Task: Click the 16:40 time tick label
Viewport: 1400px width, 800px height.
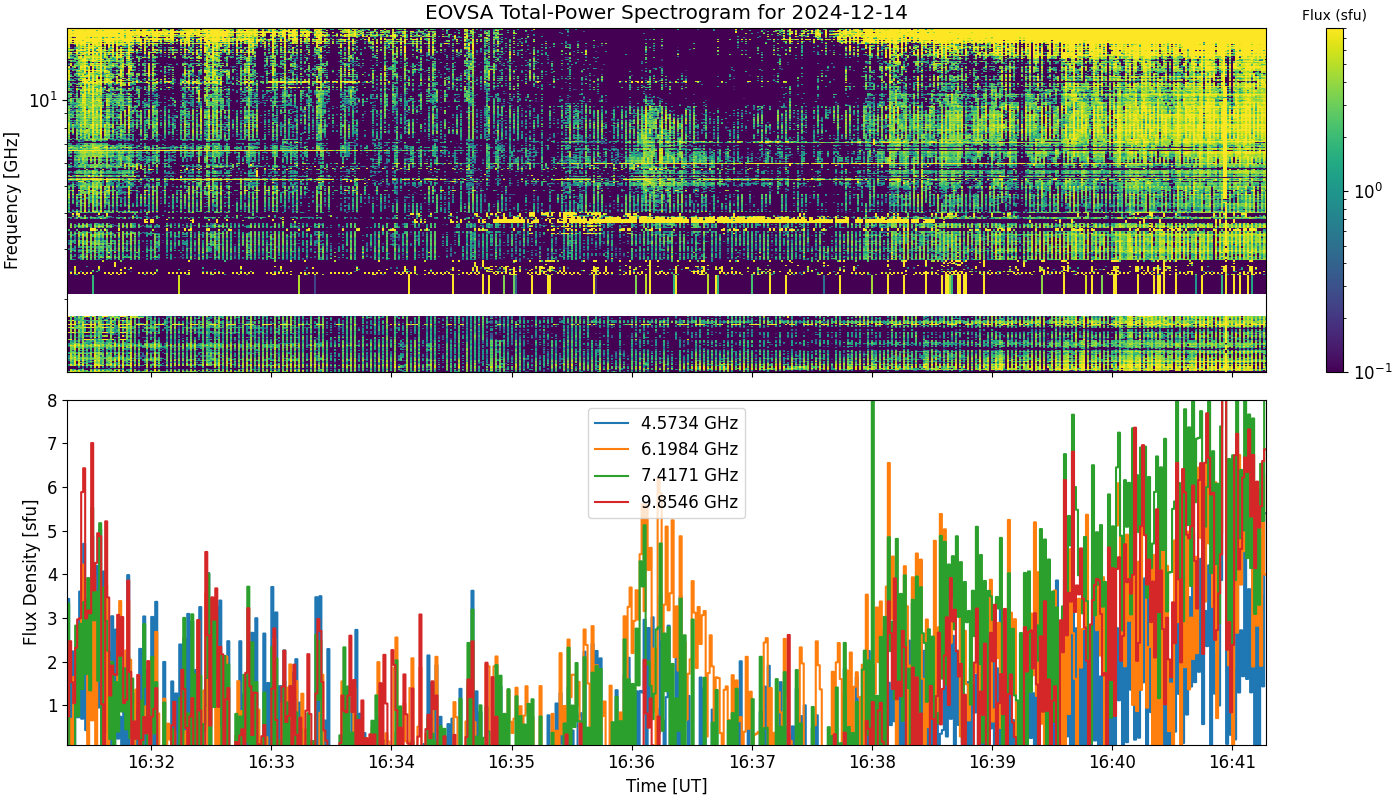Action: click(1112, 762)
